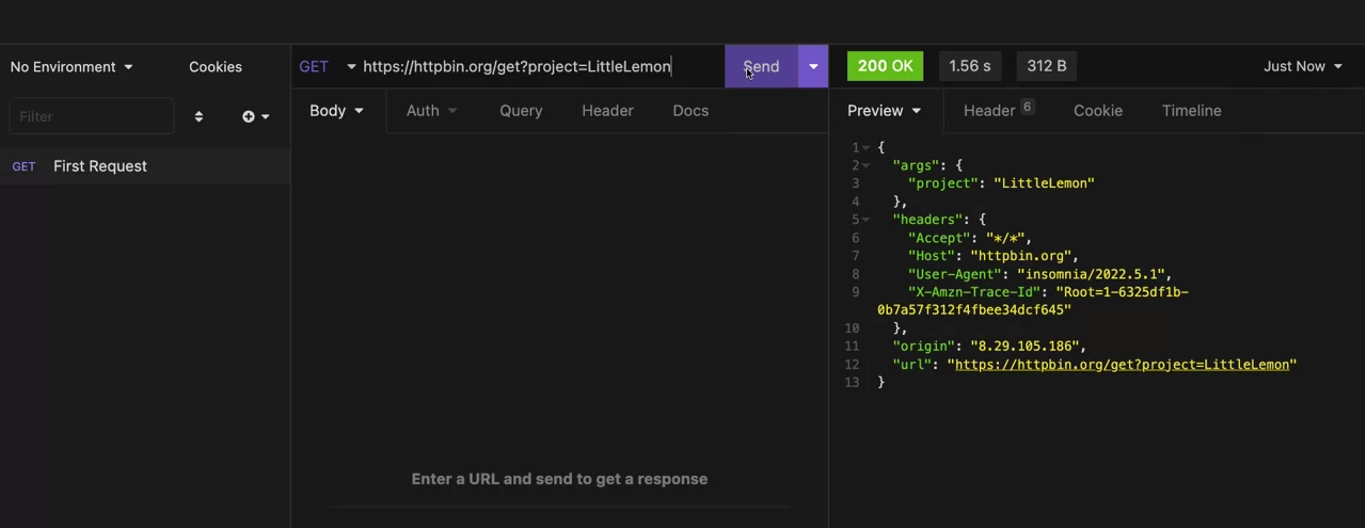1365x528 pixels.
Task: Open the Auth tab dropdown
Action: click(431, 111)
